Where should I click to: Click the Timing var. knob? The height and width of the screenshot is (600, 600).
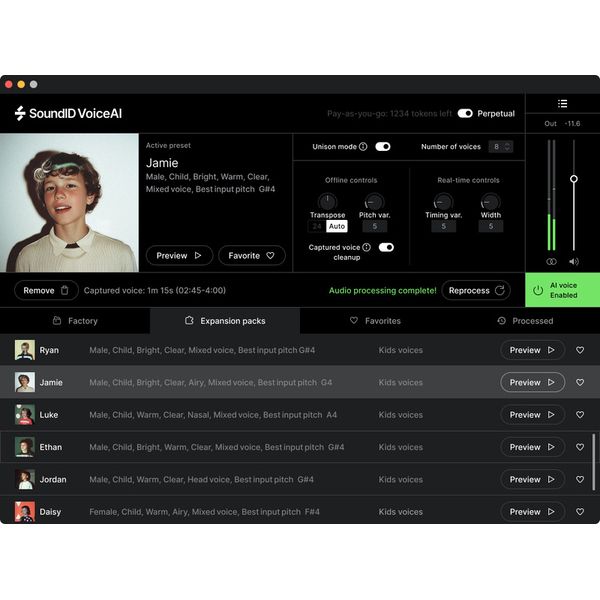443,201
